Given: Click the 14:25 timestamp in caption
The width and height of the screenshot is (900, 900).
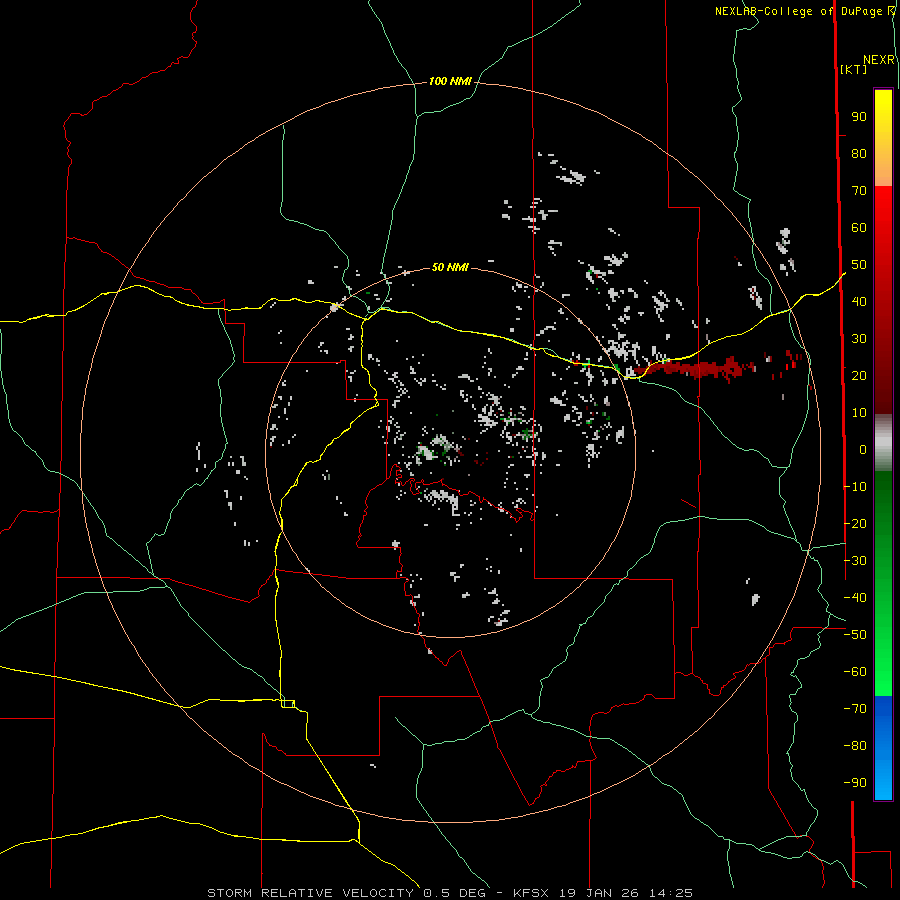Looking at the screenshot, I should tap(671, 893).
